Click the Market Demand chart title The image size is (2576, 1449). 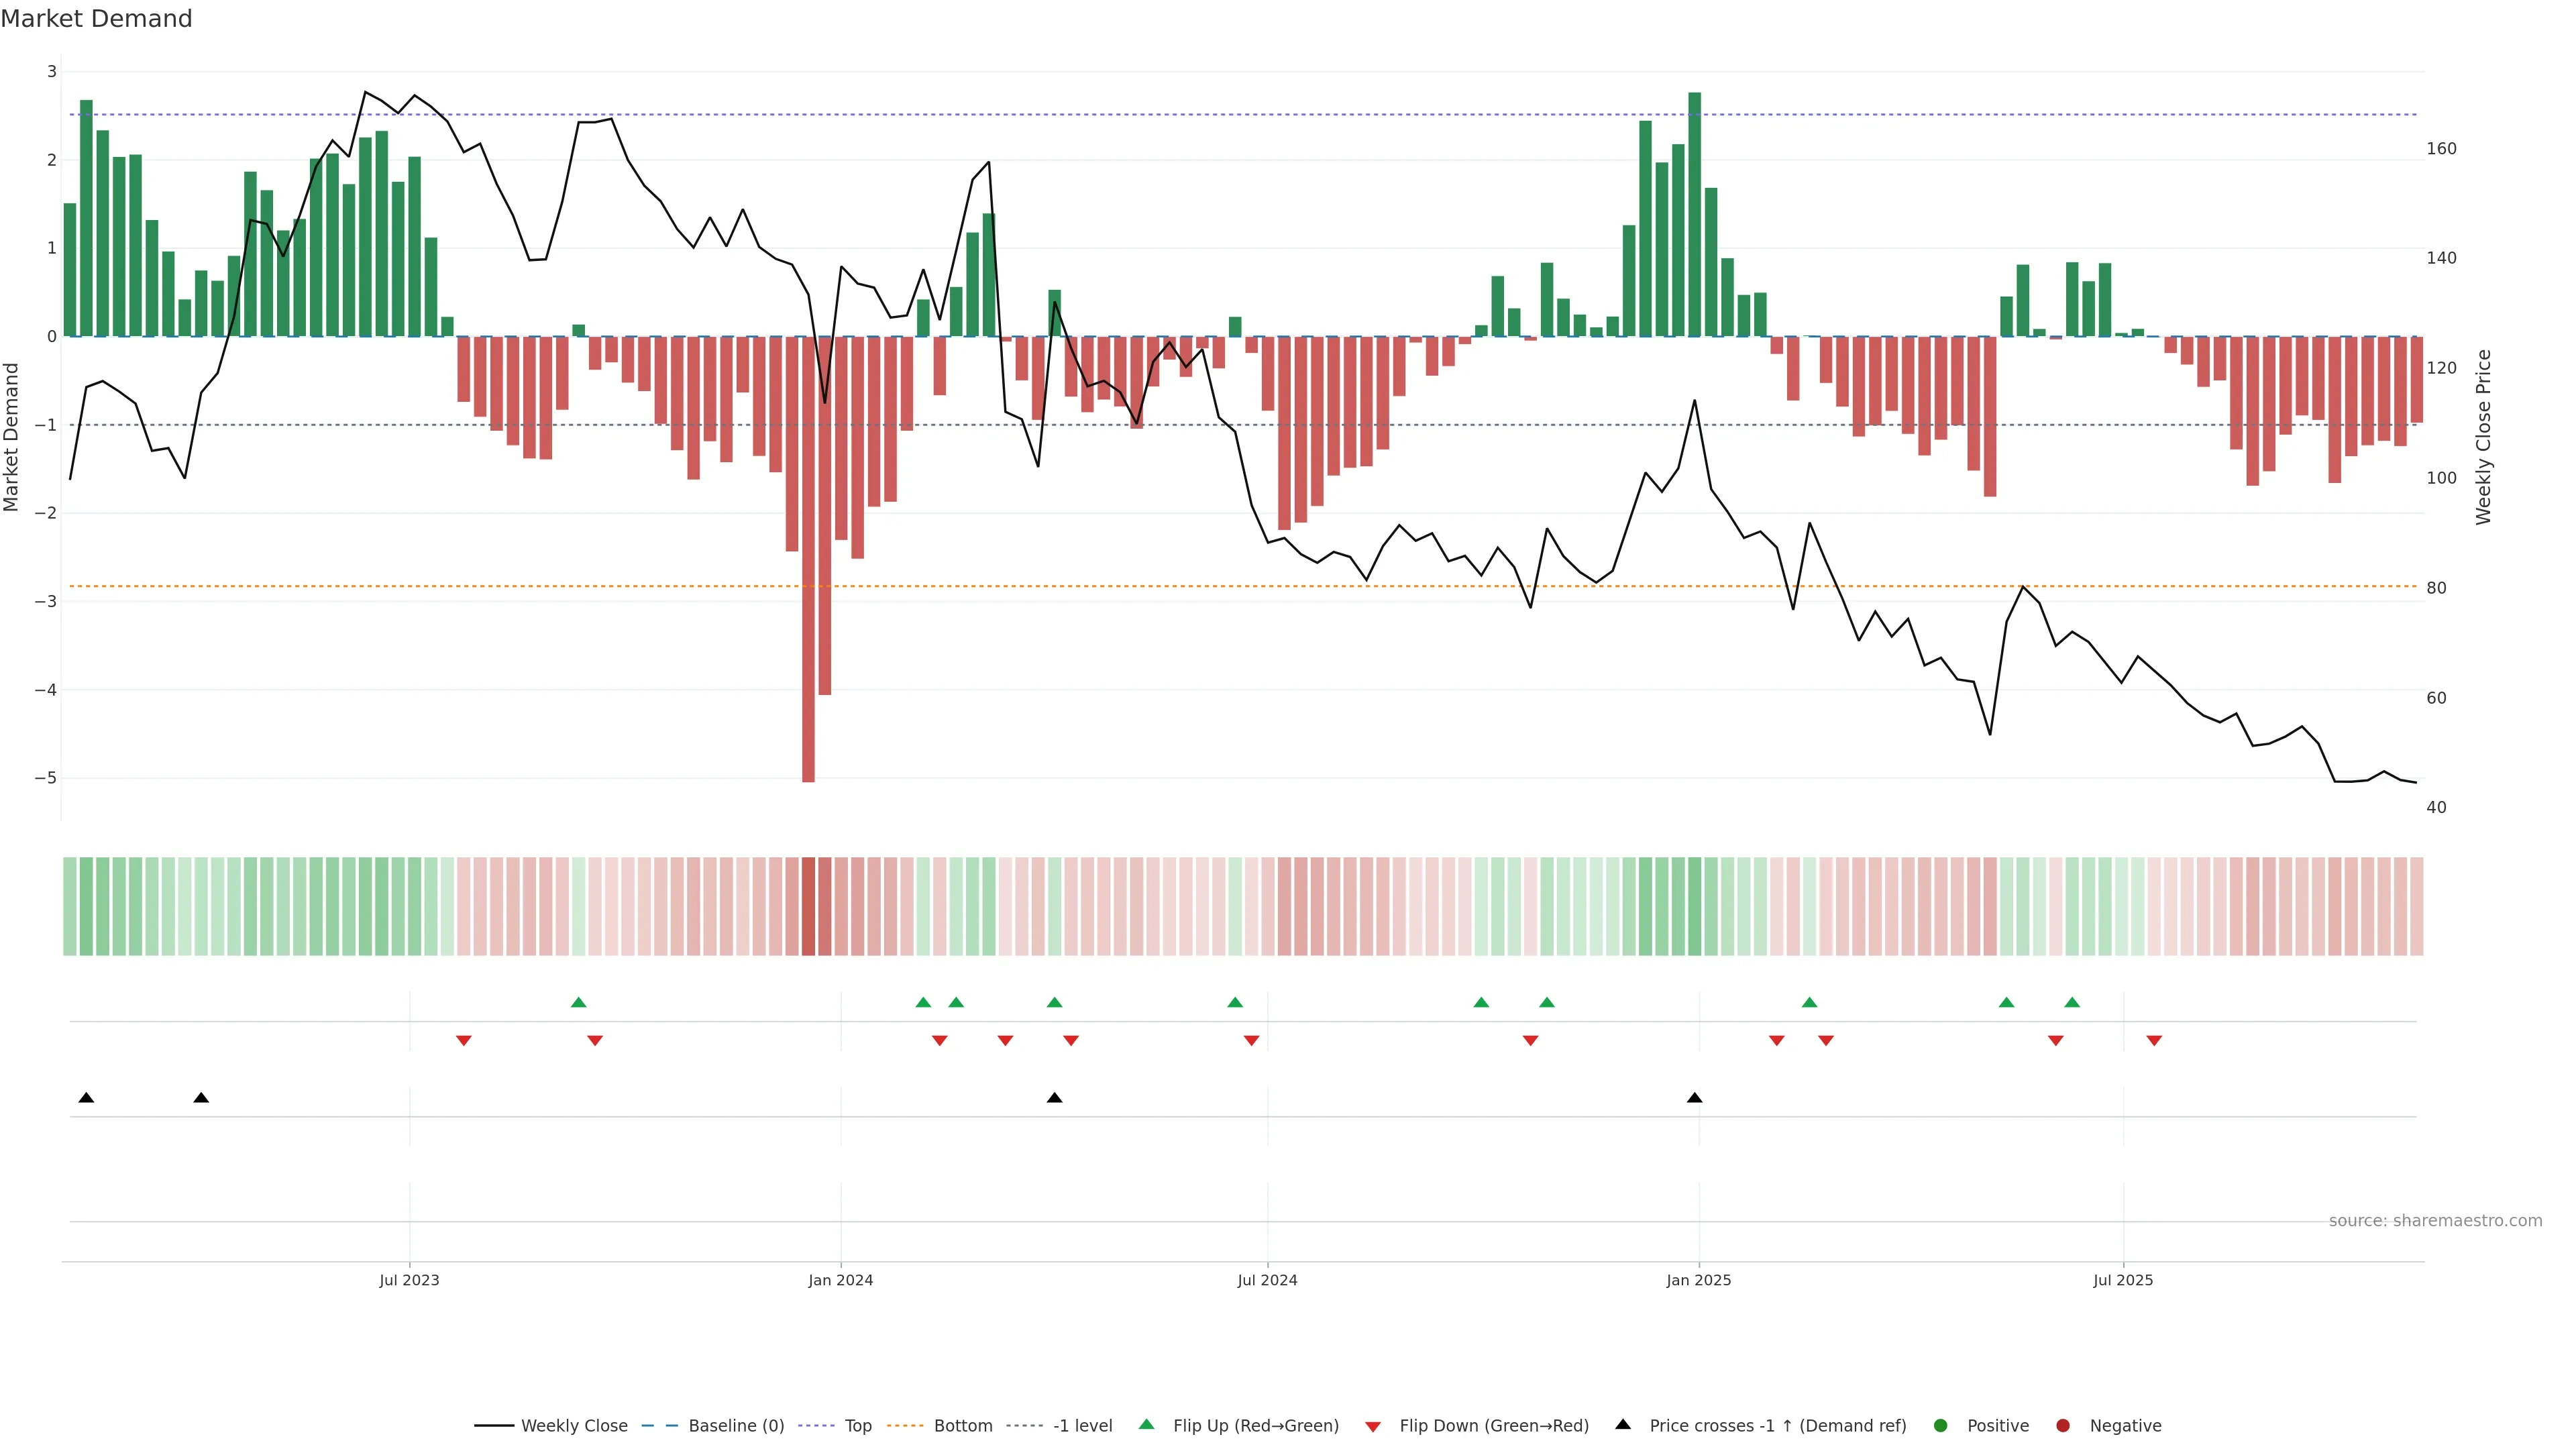coord(96,19)
